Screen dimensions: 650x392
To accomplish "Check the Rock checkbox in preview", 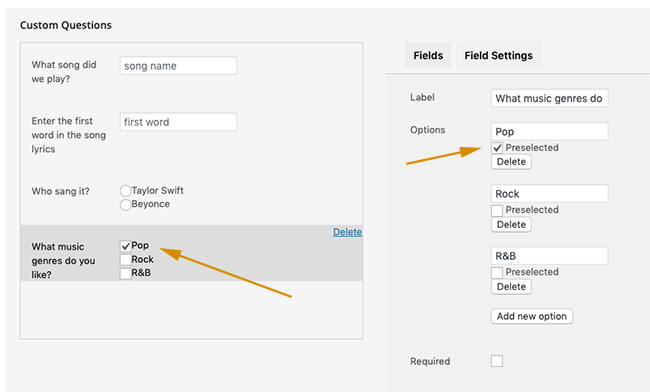I will (125, 260).
